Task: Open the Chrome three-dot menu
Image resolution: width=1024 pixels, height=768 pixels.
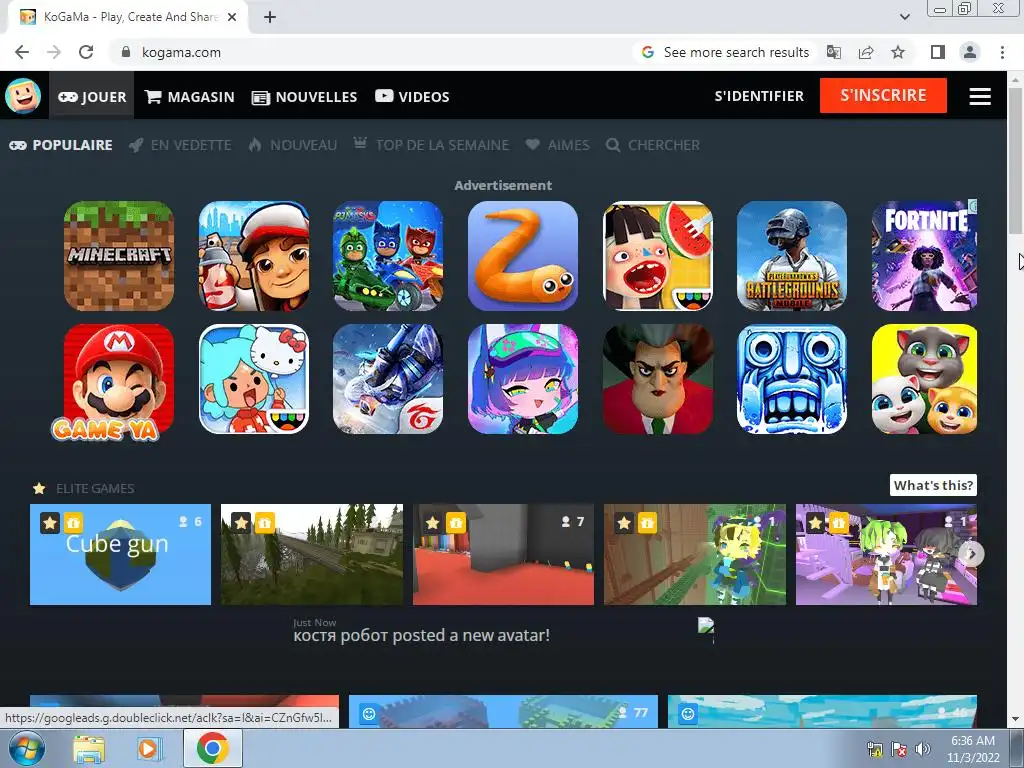Action: (1002, 52)
